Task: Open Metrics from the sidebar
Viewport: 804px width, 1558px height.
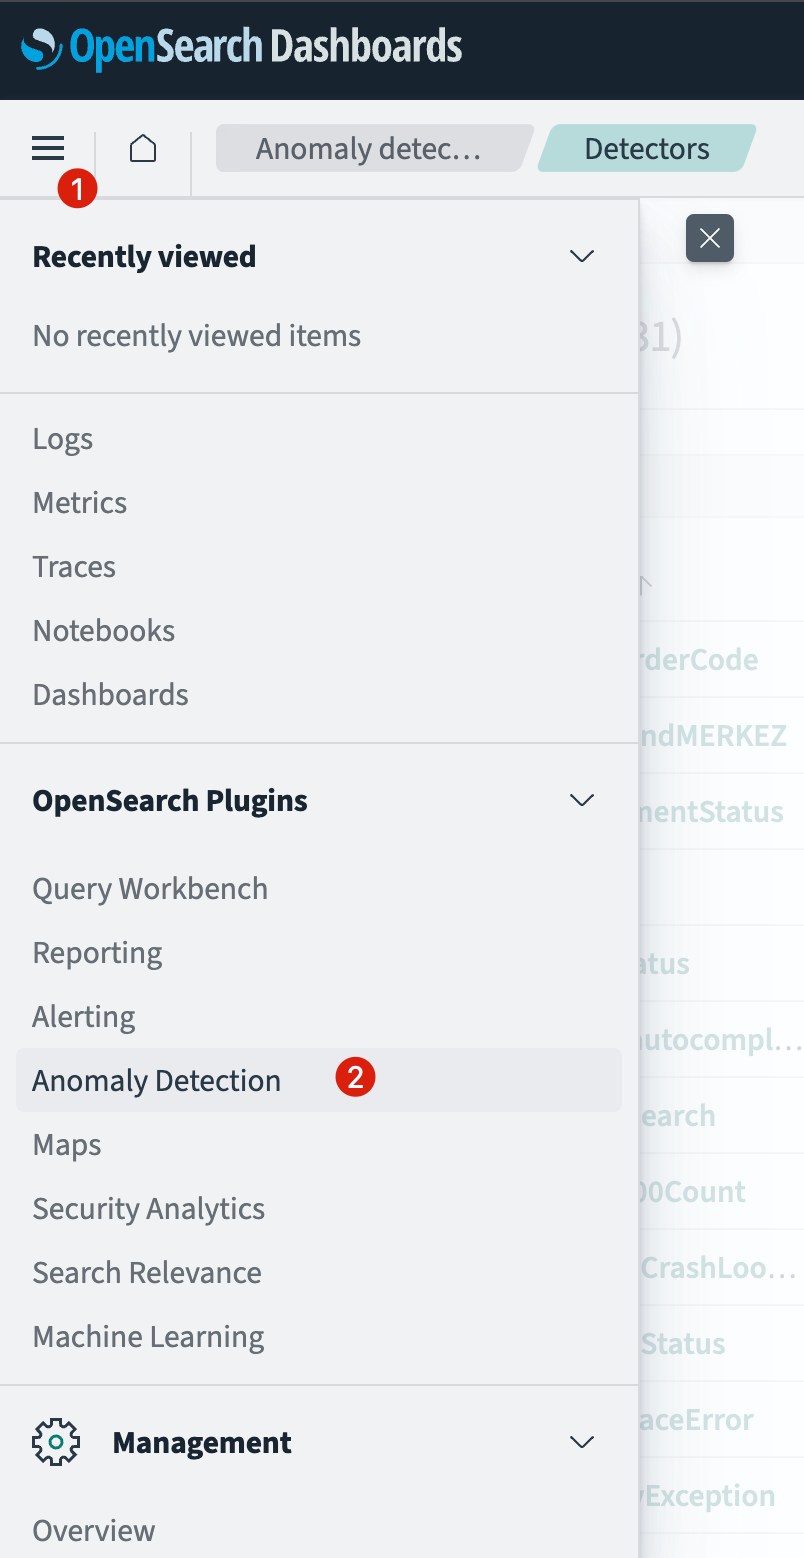Action: click(80, 502)
